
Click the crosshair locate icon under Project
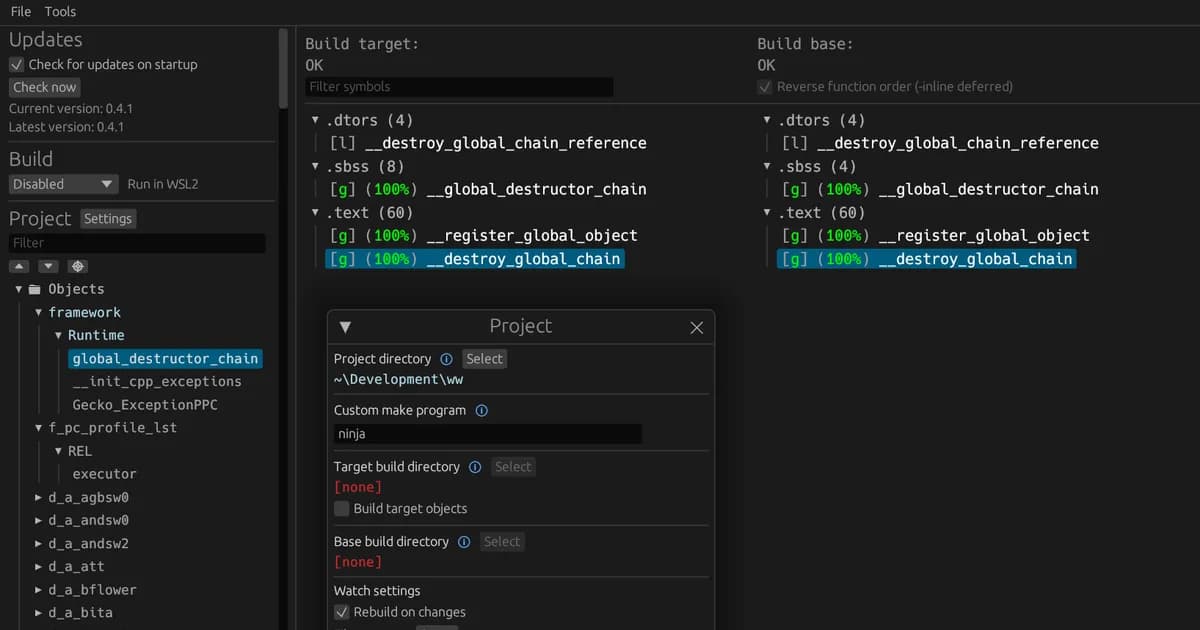pos(78,266)
